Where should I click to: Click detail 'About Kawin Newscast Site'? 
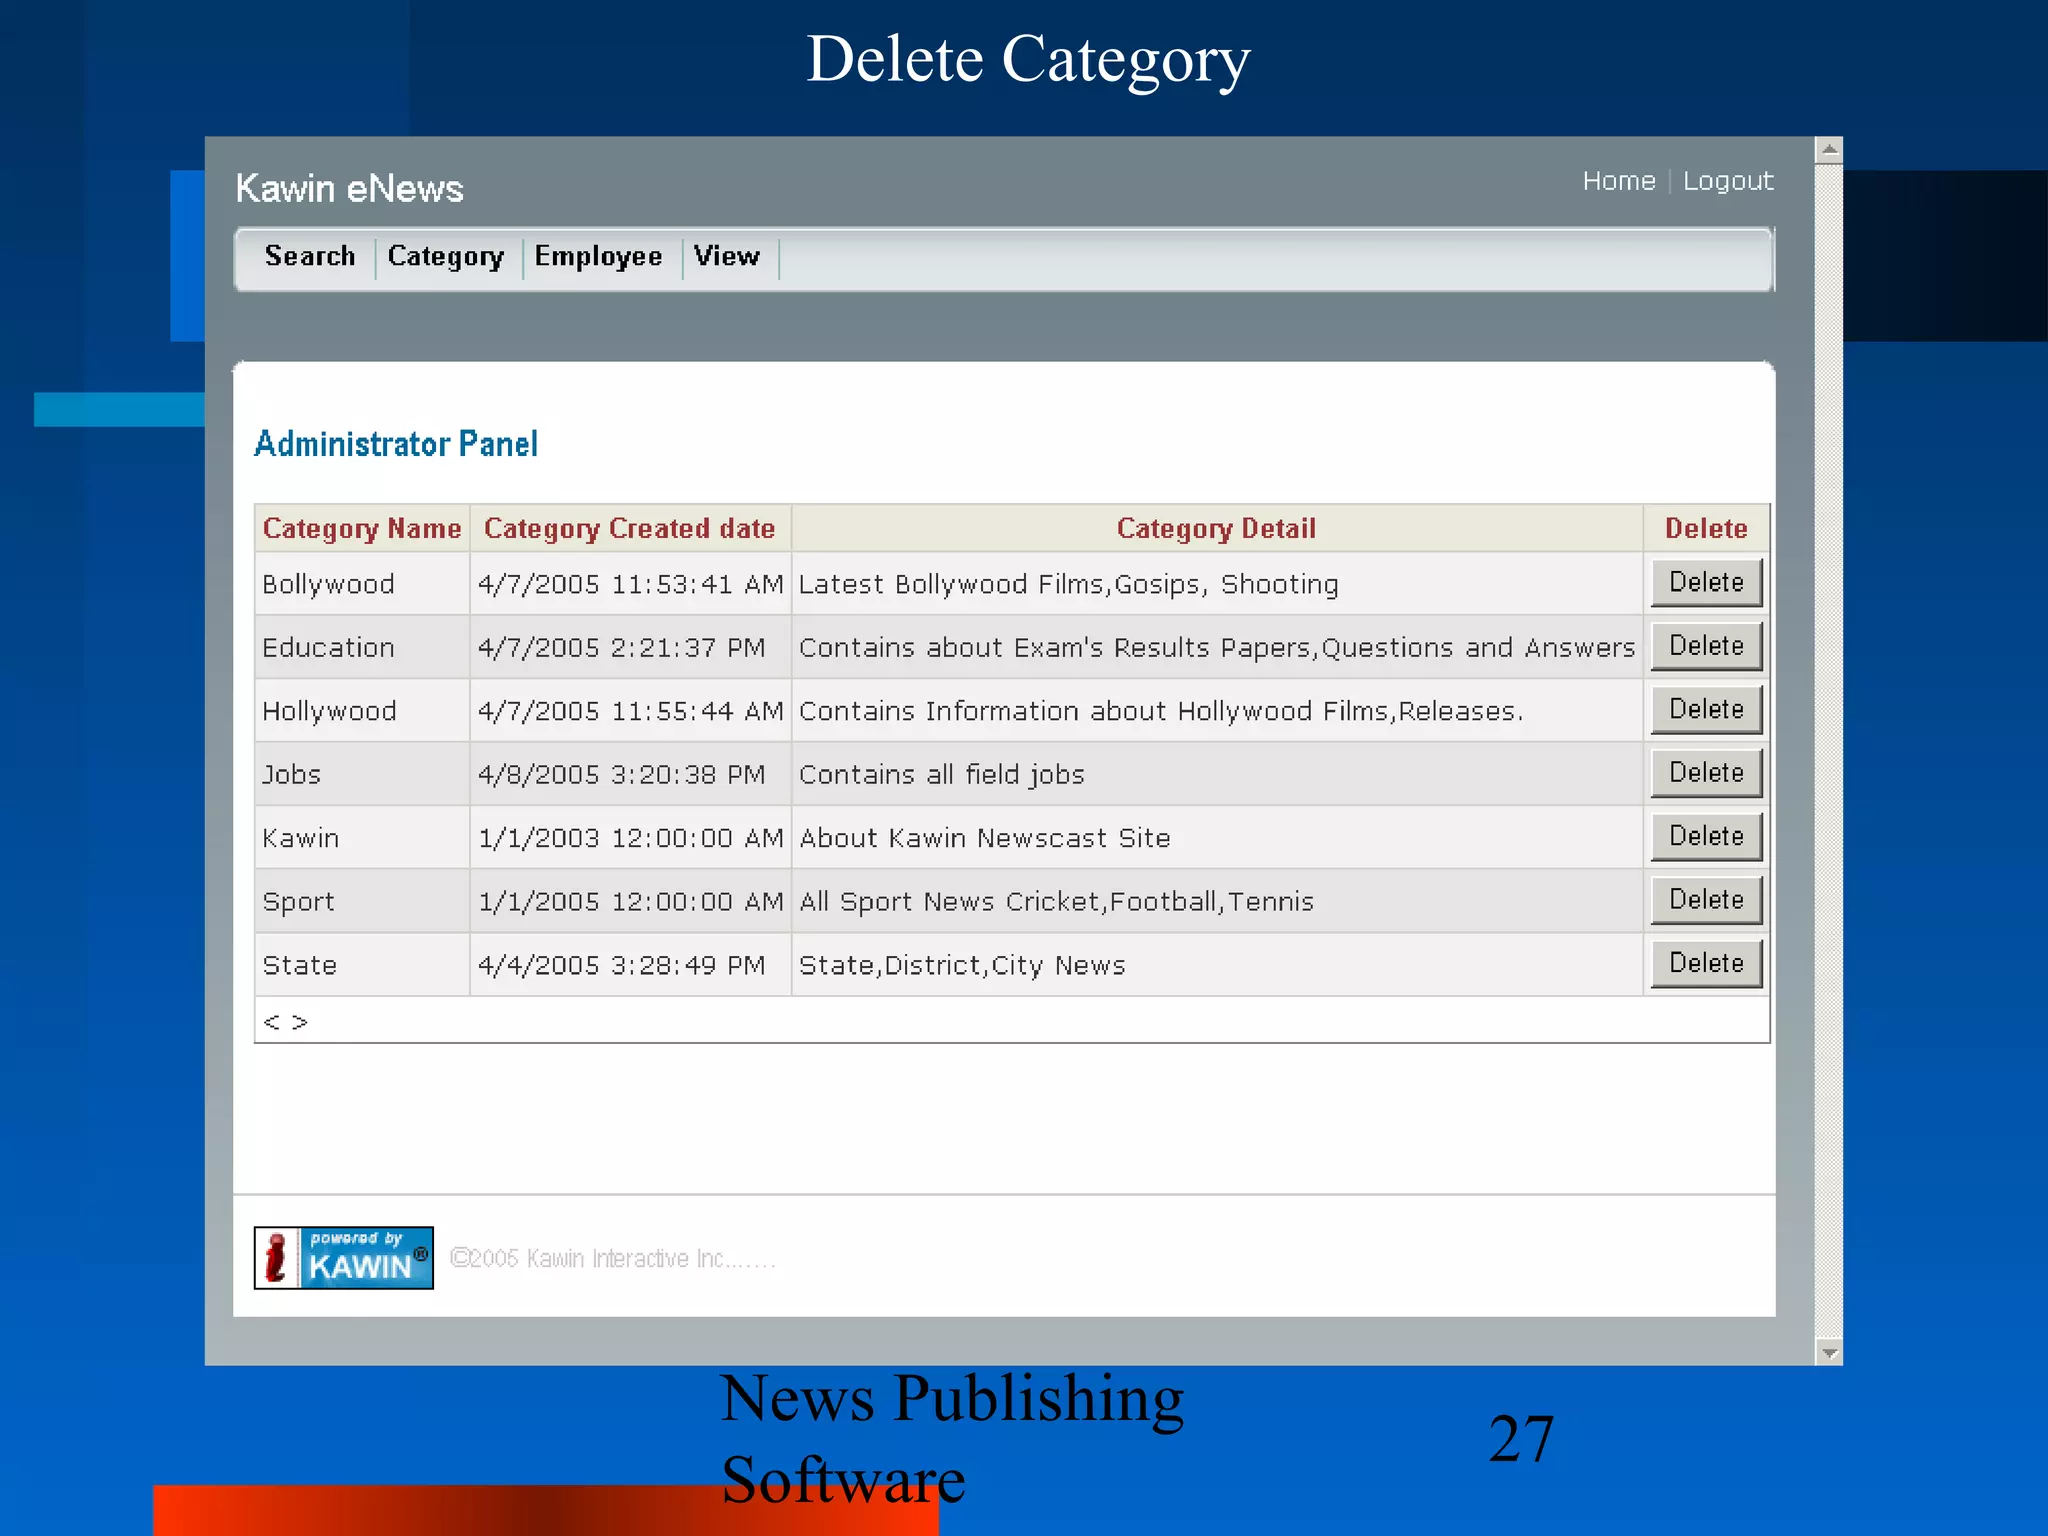pos(985,838)
